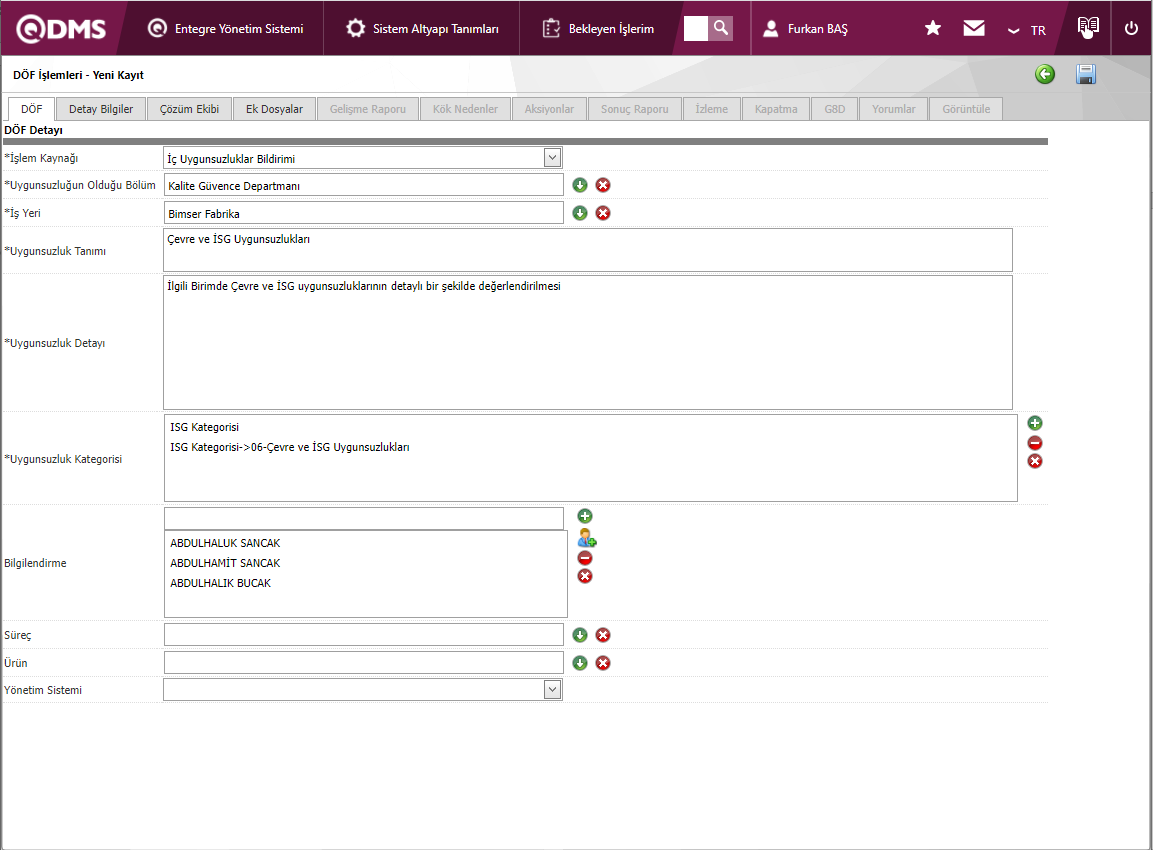The height and width of the screenshot is (850, 1153).
Task: Open Bekleyen İşlerim menu
Action: click(x=598, y=29)
